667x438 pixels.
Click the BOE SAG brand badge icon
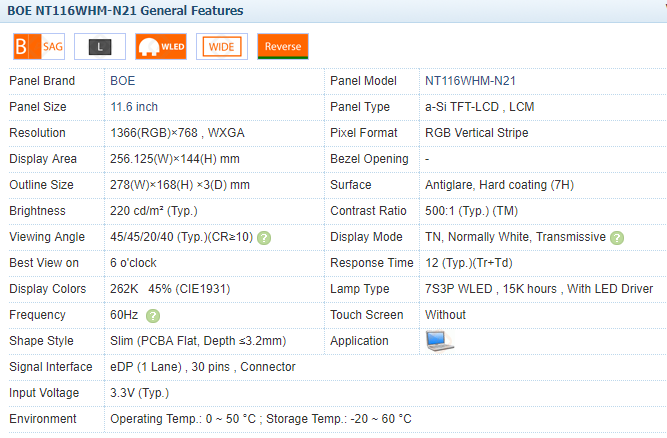click(39, 46)
